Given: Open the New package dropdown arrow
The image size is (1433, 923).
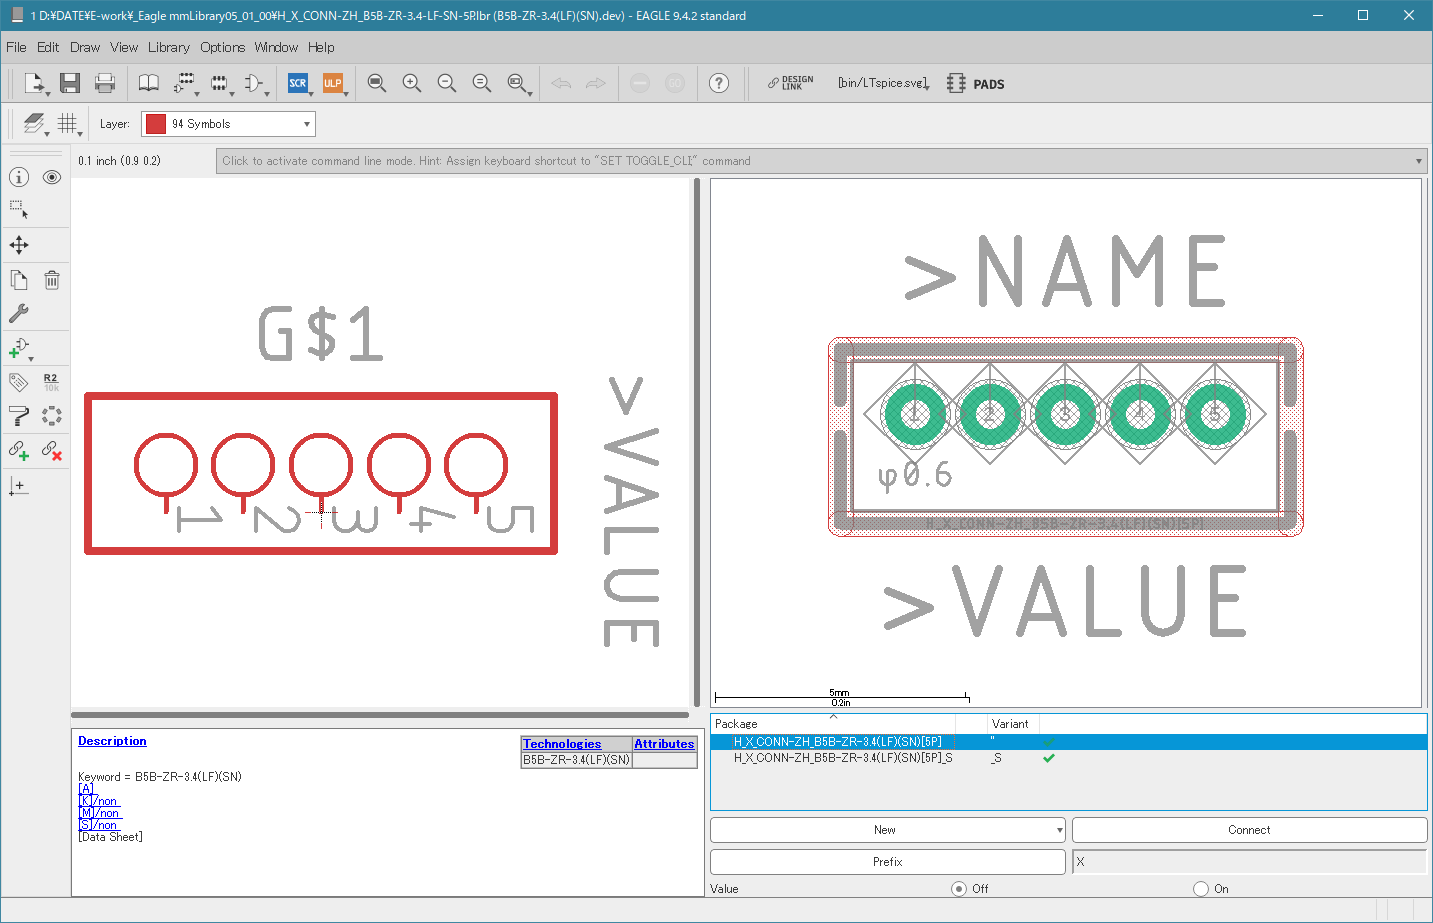Looking at the screenshot, I should pos(1059,830).
